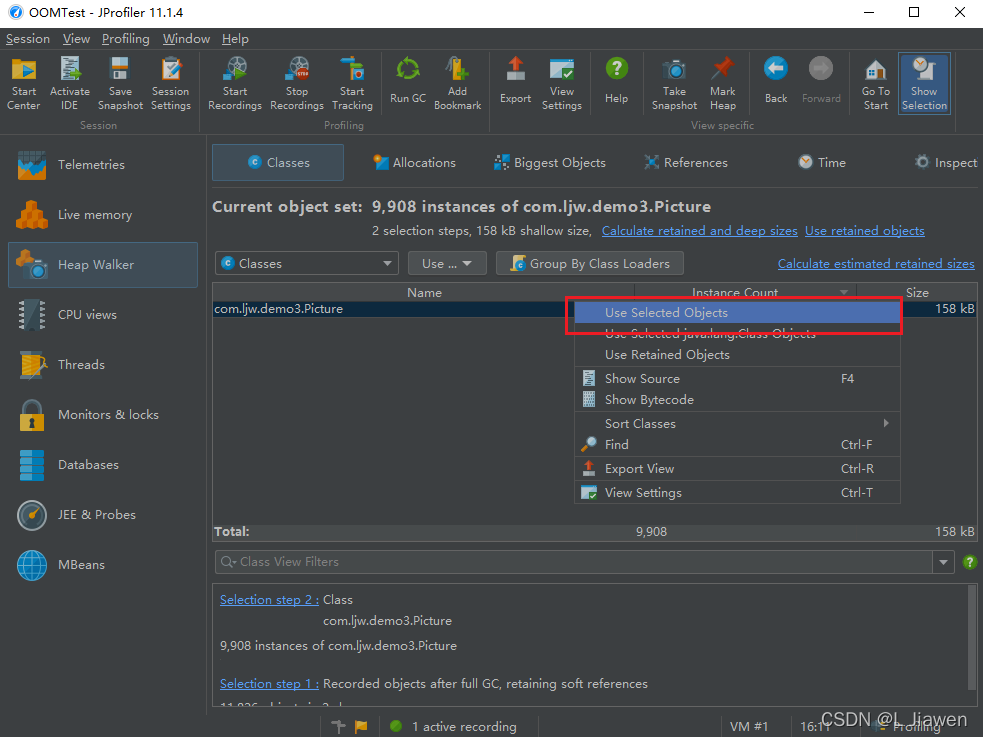983x737 pixels.
Task: Sort by the Name column header
Action: (x=424, y=293)
